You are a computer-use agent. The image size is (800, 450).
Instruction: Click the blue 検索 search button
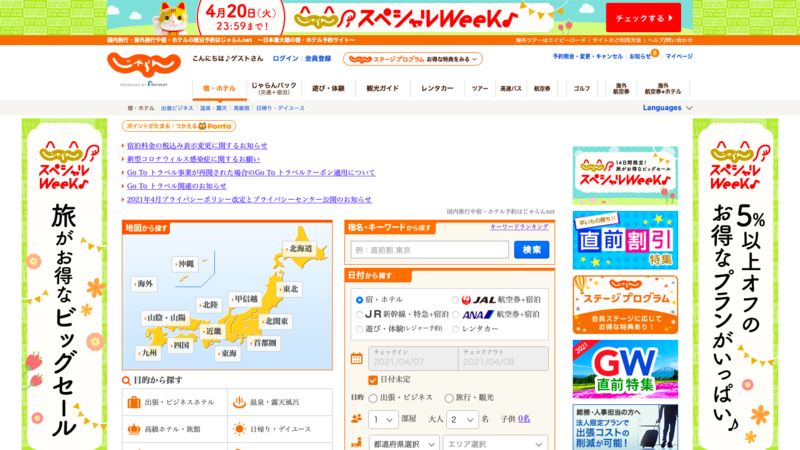click(x=532, y=249)
